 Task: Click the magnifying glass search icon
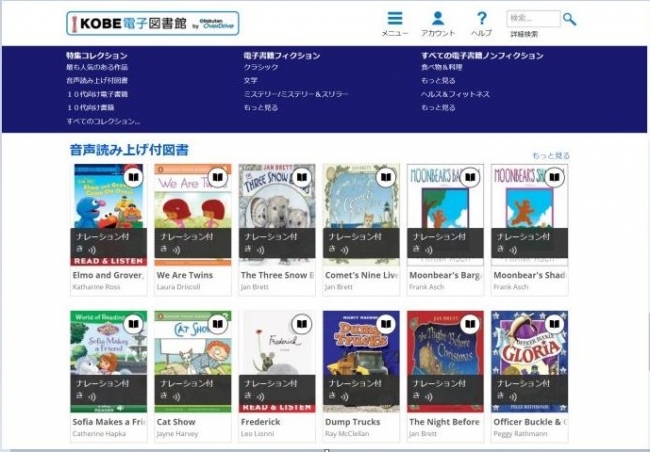[570, 19]
